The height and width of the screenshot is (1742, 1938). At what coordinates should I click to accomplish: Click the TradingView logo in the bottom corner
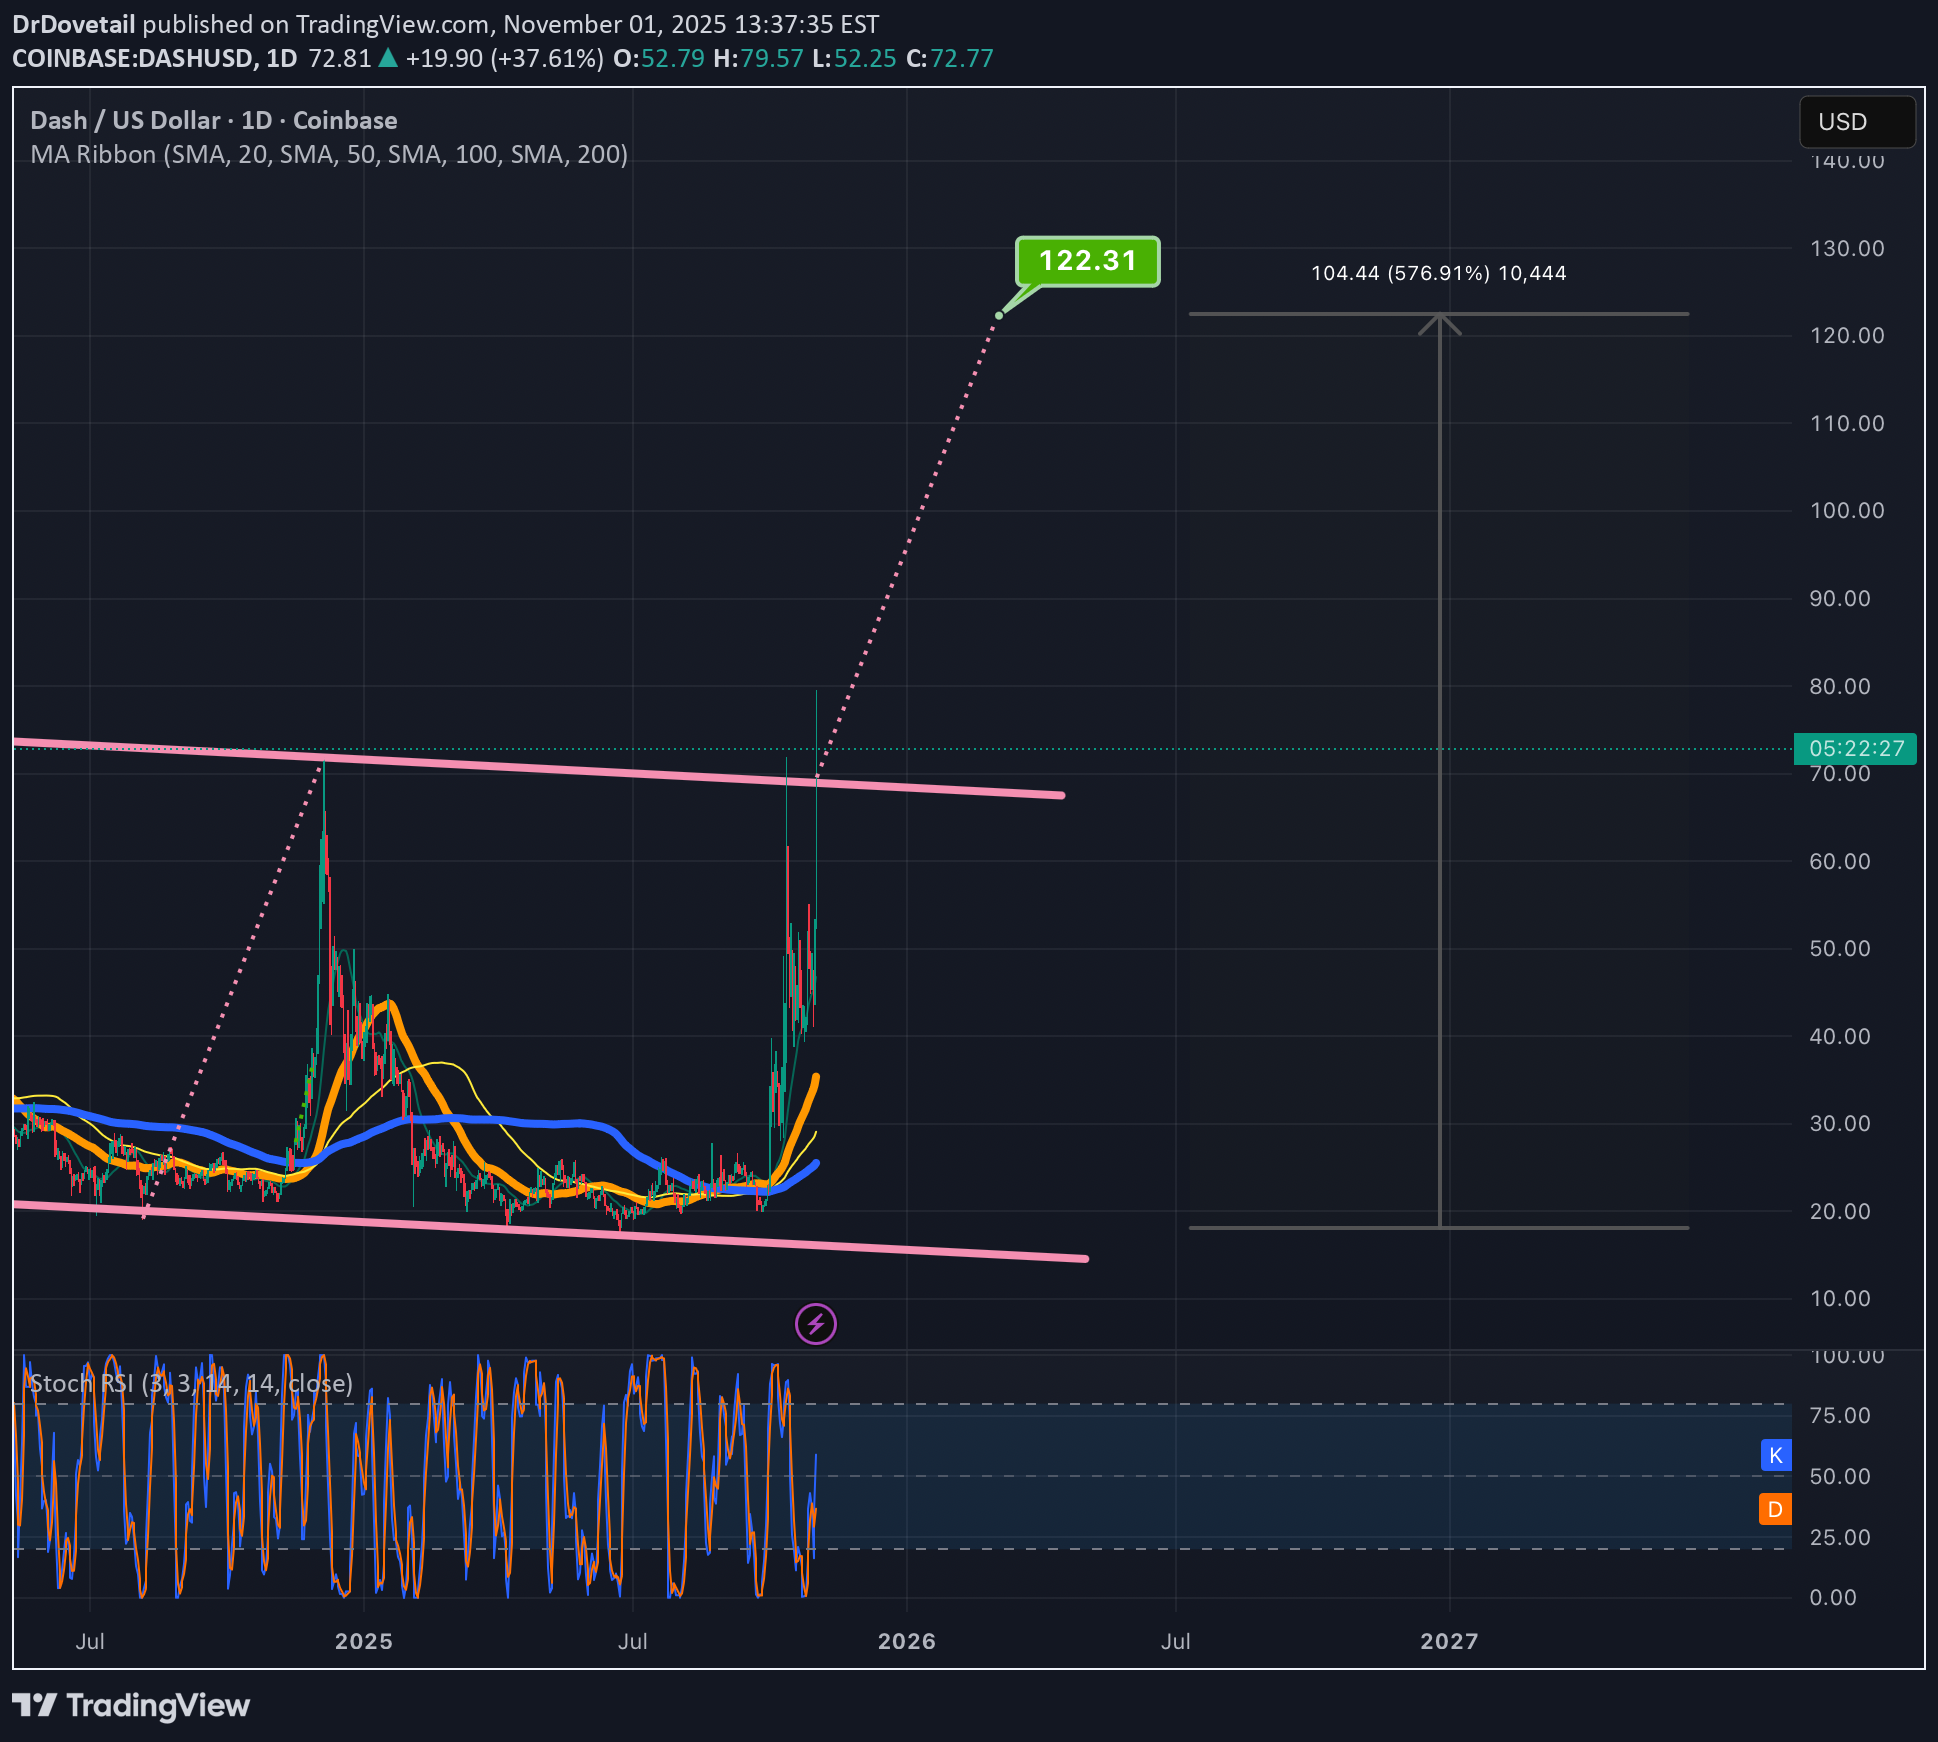tap(130, 1706)
